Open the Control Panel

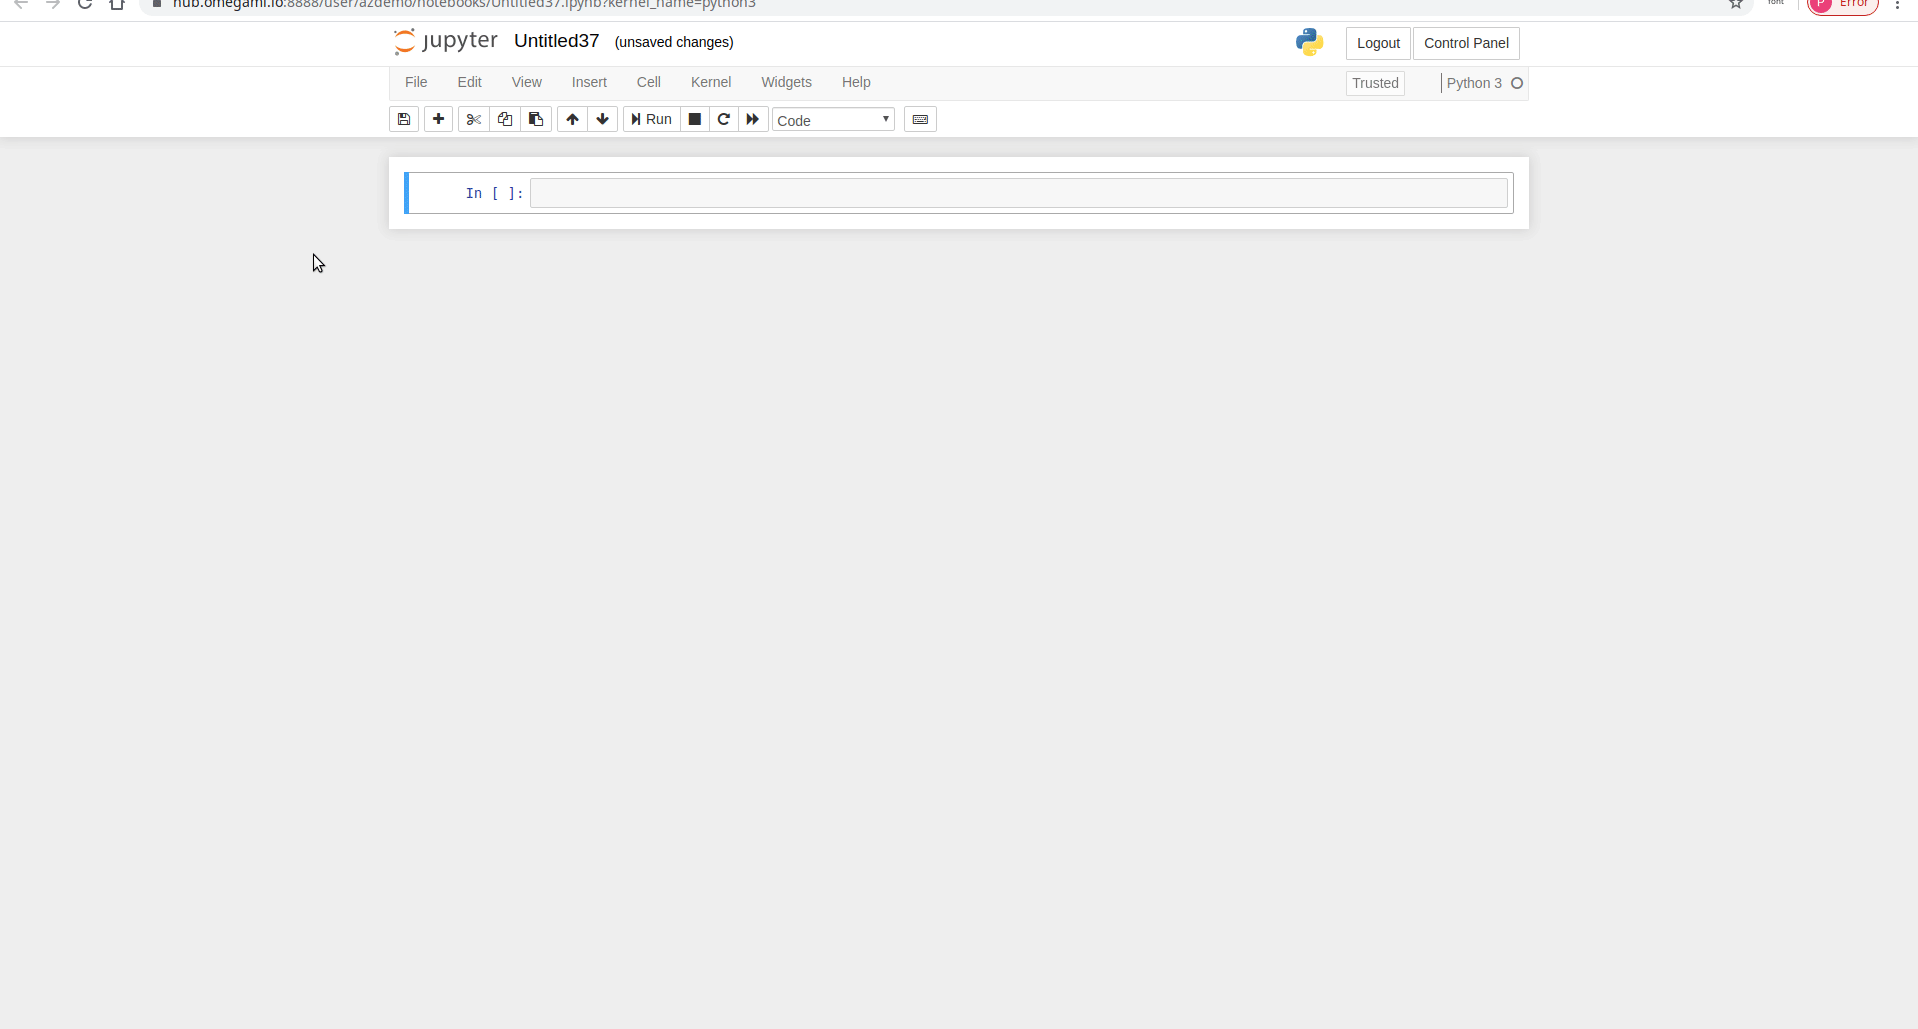[1466, 43]
